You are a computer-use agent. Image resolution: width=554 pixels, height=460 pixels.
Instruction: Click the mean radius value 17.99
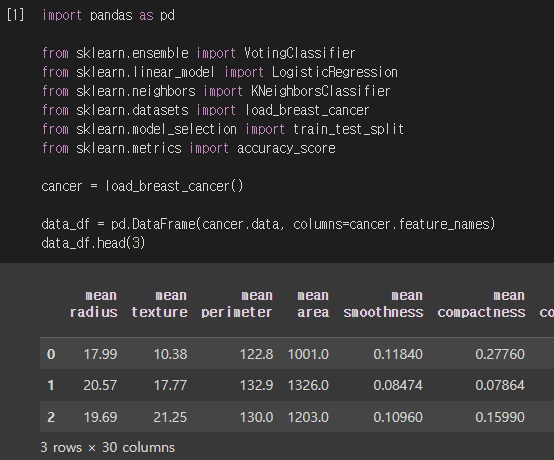100,354
